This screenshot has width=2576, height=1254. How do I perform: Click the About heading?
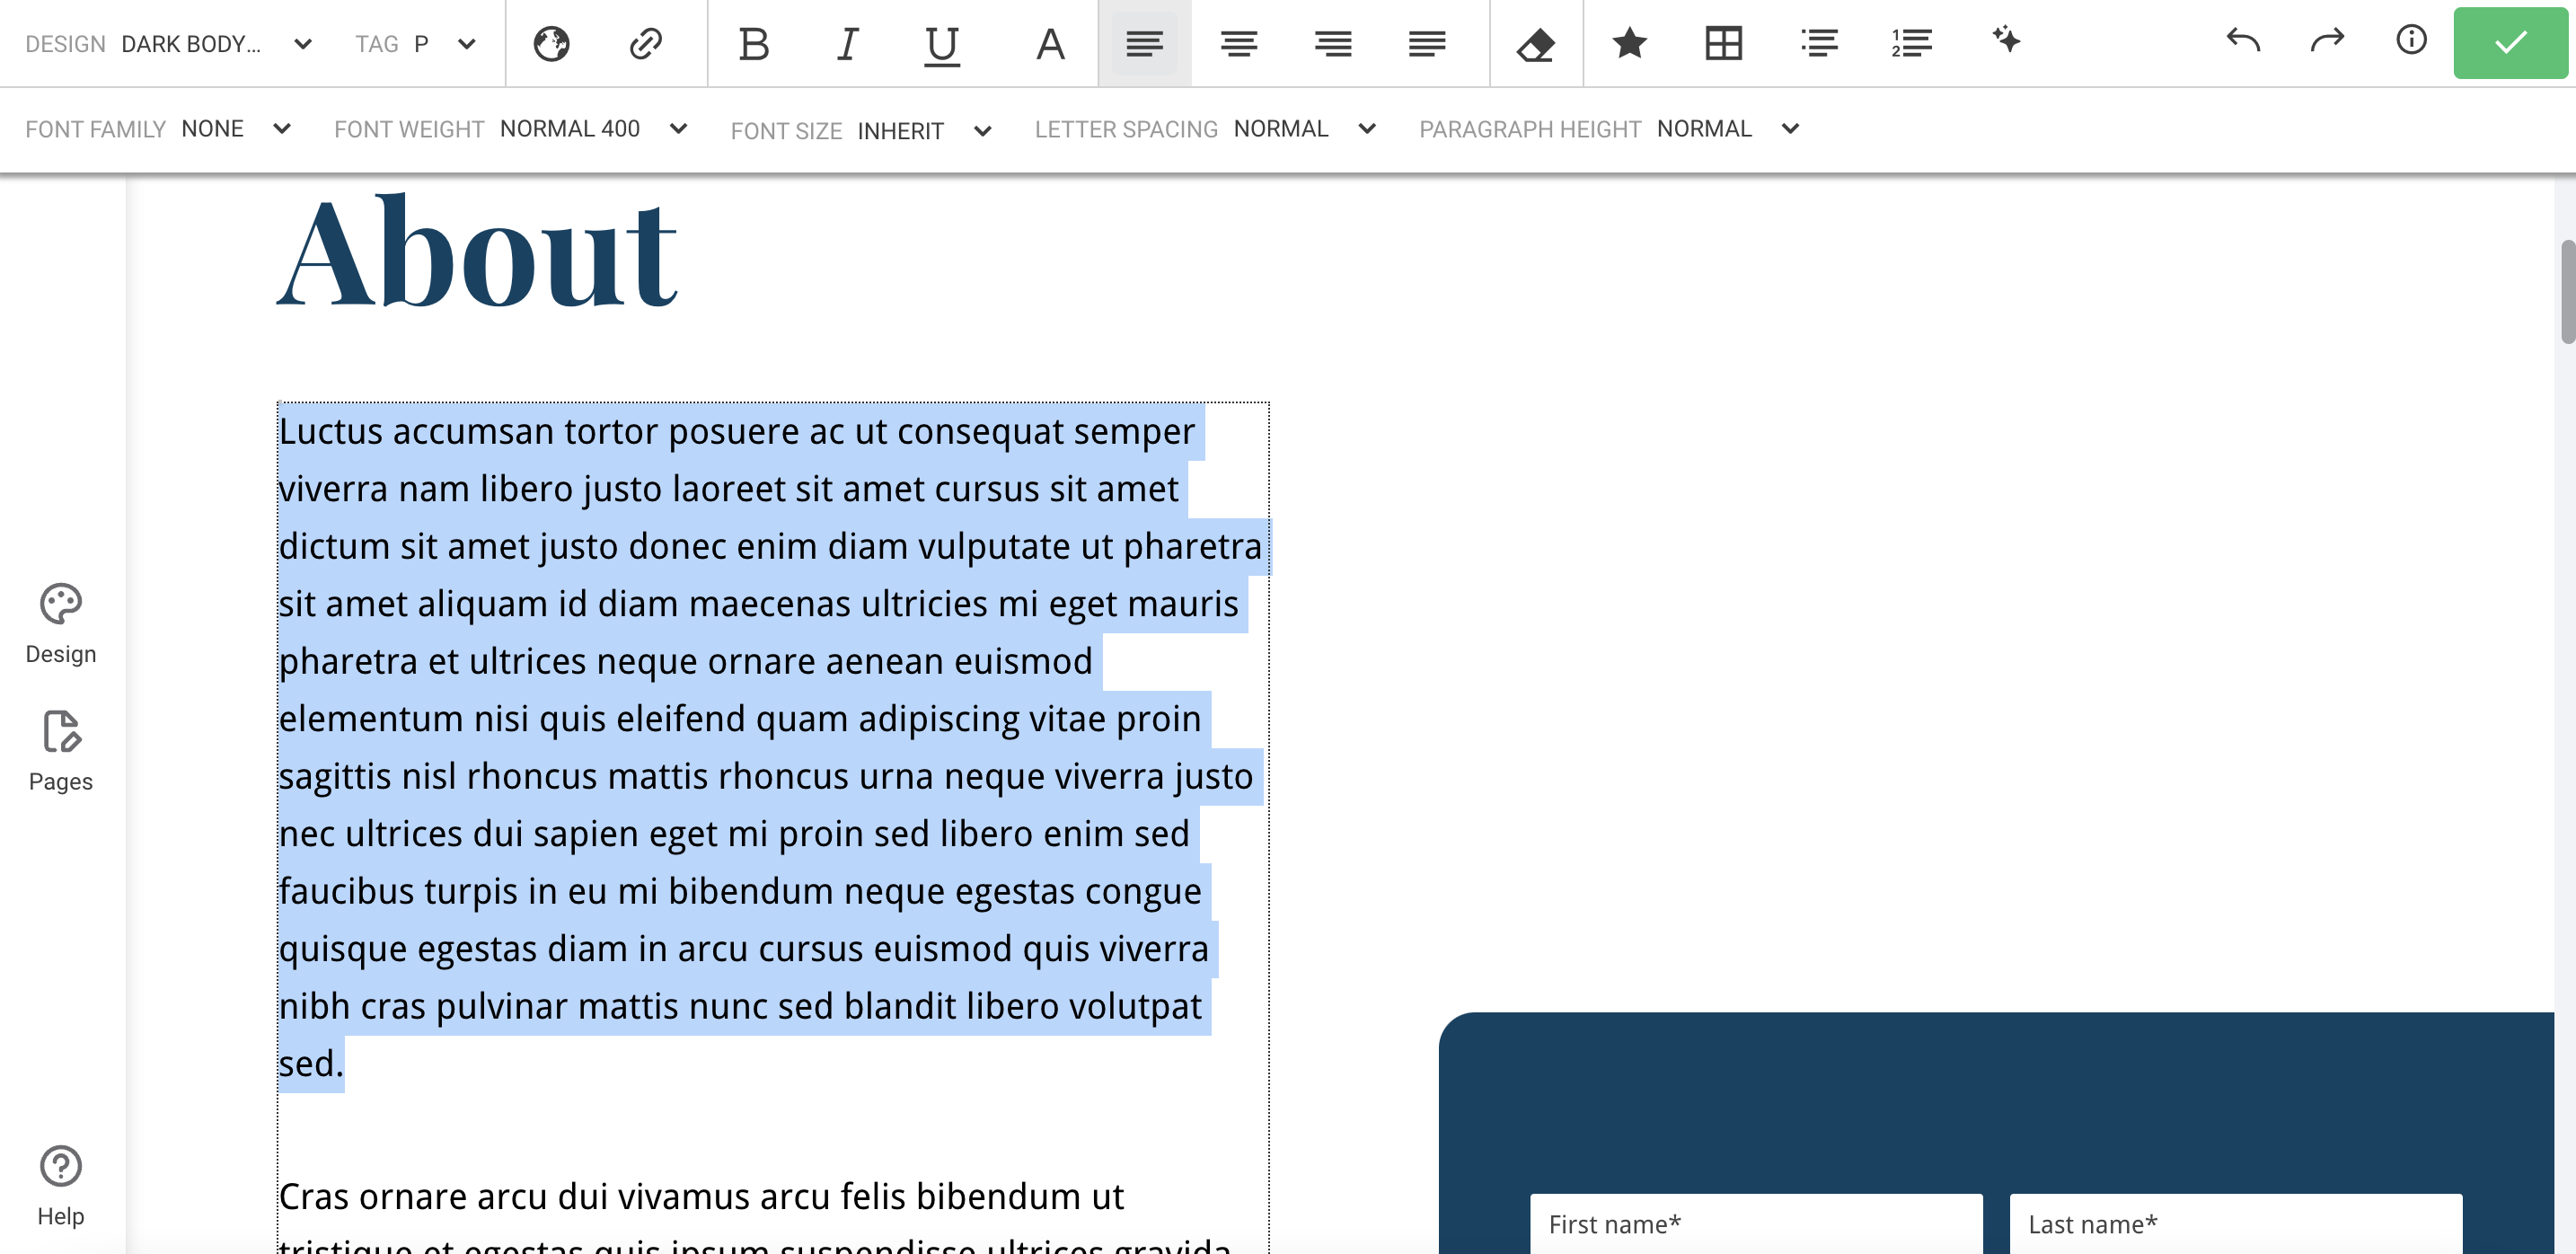[x=477, y=251]
